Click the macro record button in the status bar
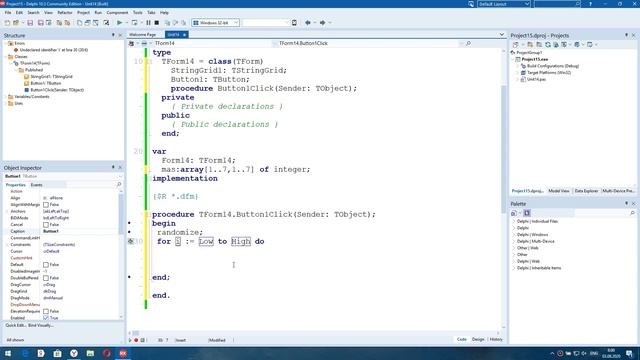The width and height of the screenshot is (640, 360). click(136, 340)
